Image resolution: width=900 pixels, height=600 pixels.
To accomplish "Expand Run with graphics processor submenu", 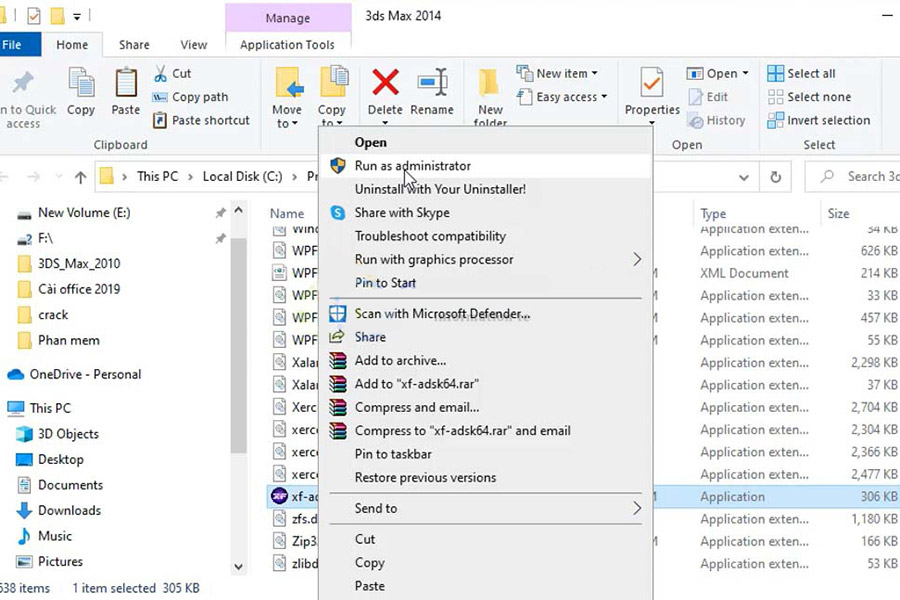I will click(x=637, y=260).
